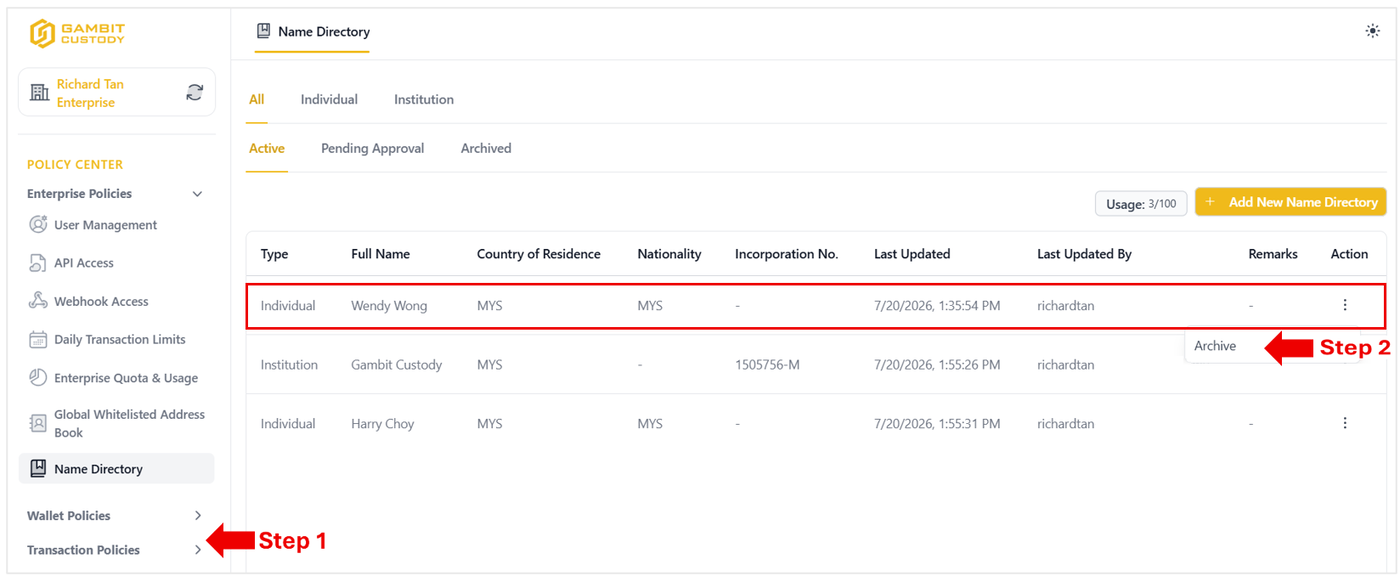This screenshot has width=1400, height=576.
Task: Click the Wendy Wong name cell
Action: point(389,306)
